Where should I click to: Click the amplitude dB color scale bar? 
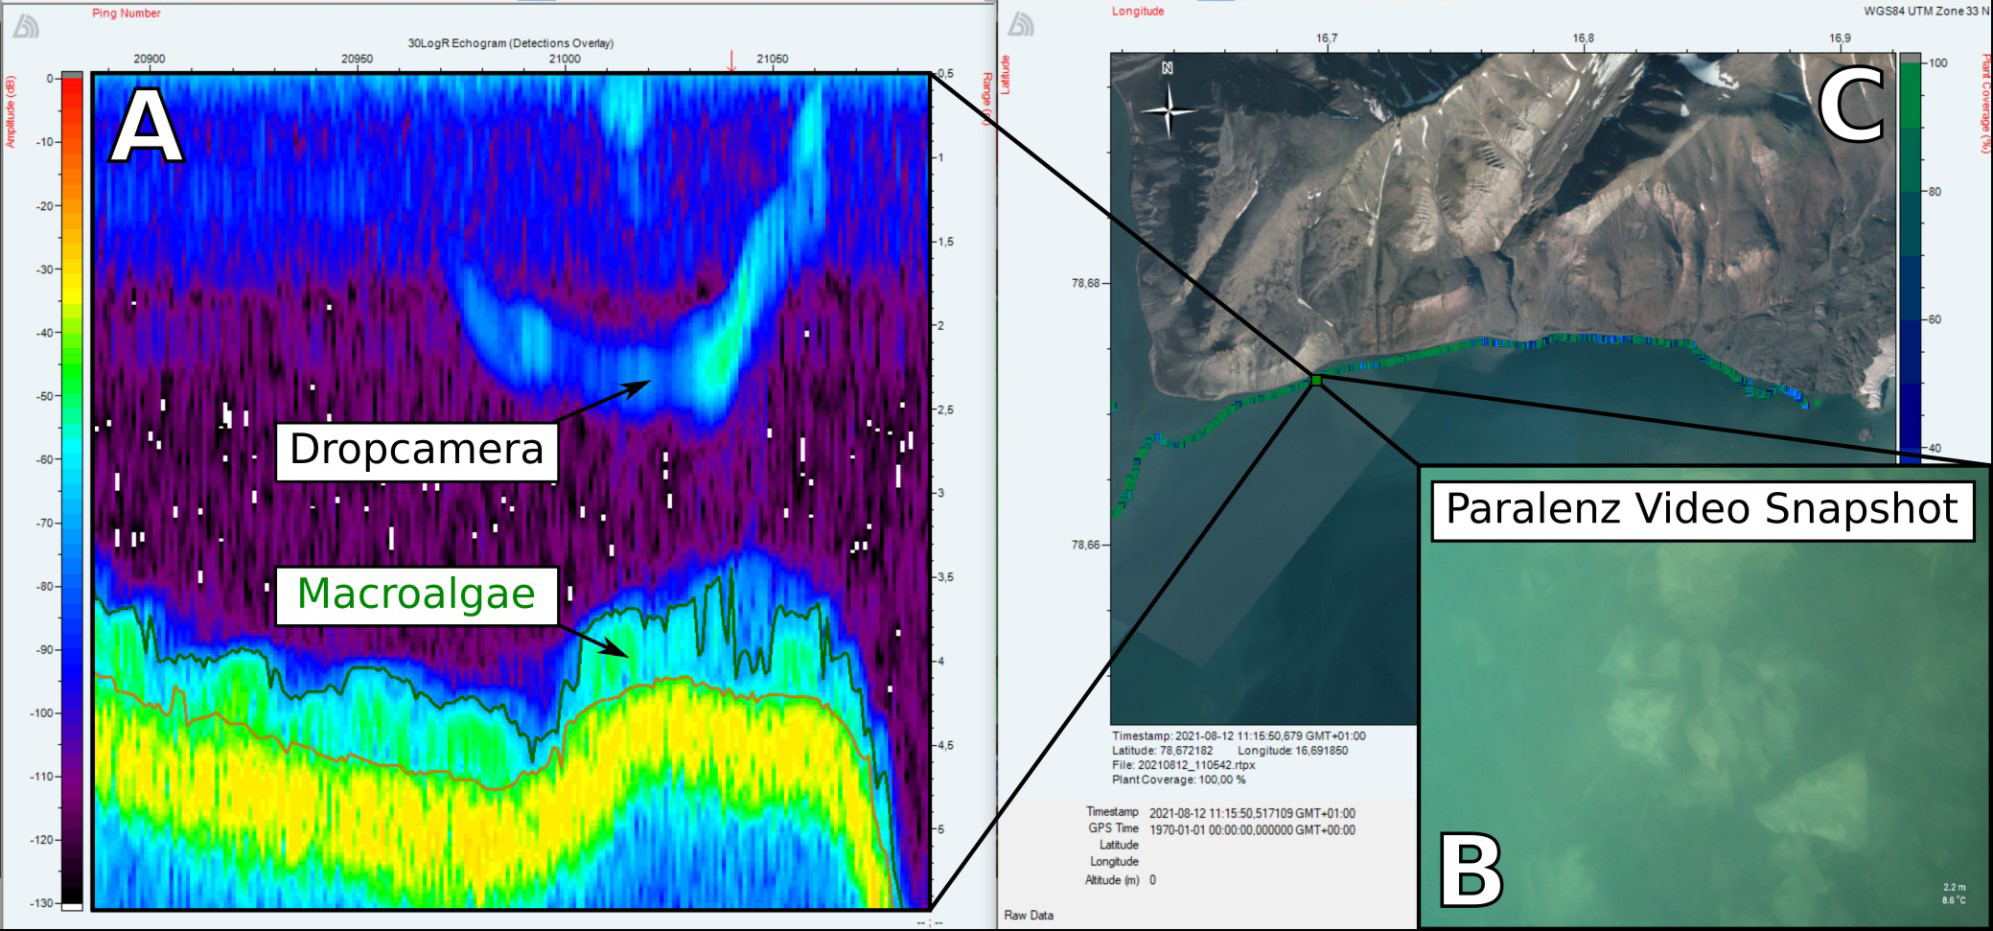point(72,490)
